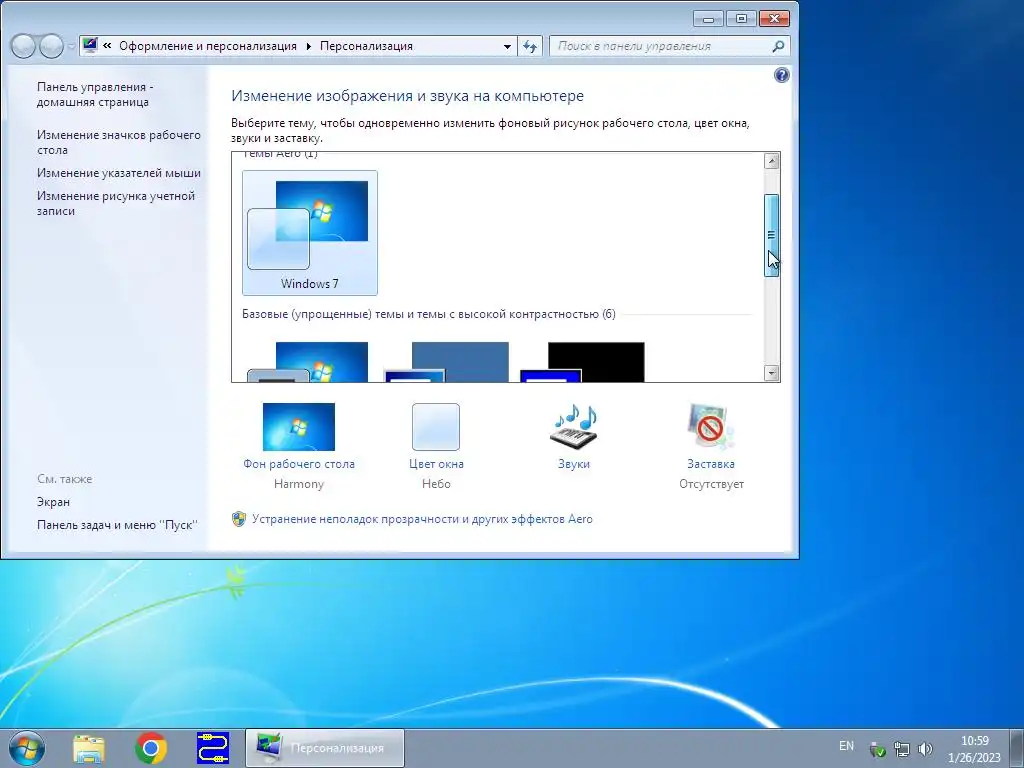1024x768 pixels.
Task: Click the refresh button beside address bar
Action: tap(530, 46)
